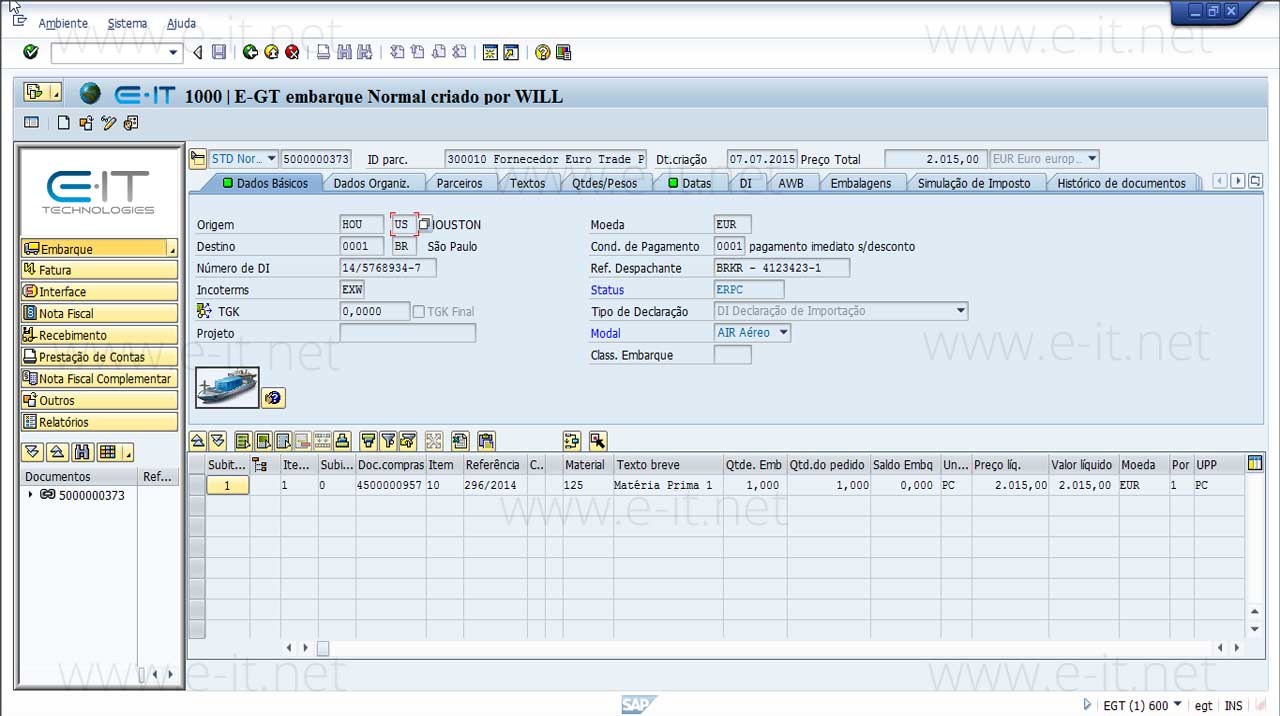Click the green Enter checkmark icon

30,52
